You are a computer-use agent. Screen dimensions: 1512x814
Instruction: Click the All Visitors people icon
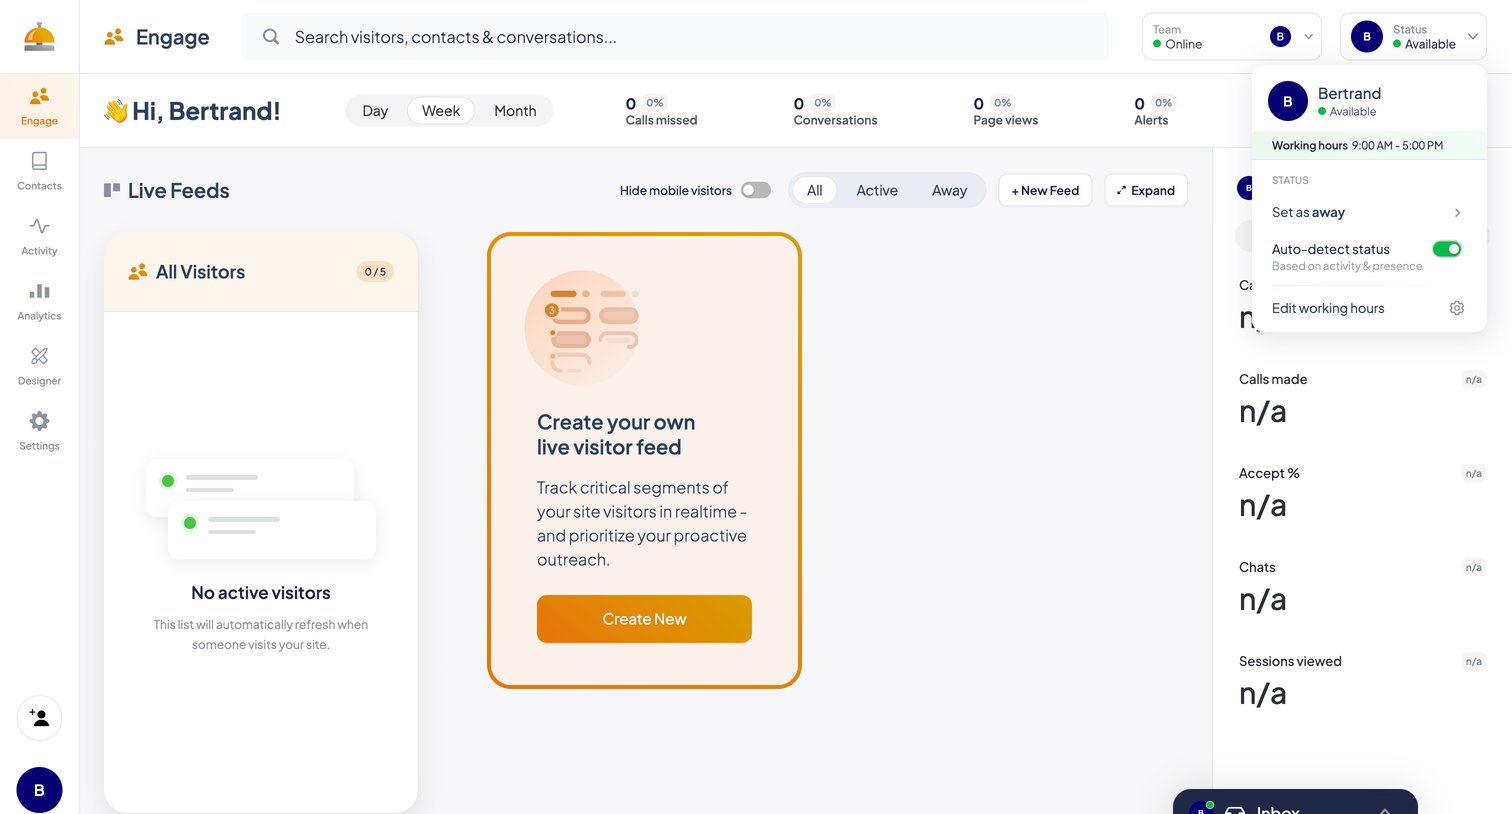click(138, 272)
